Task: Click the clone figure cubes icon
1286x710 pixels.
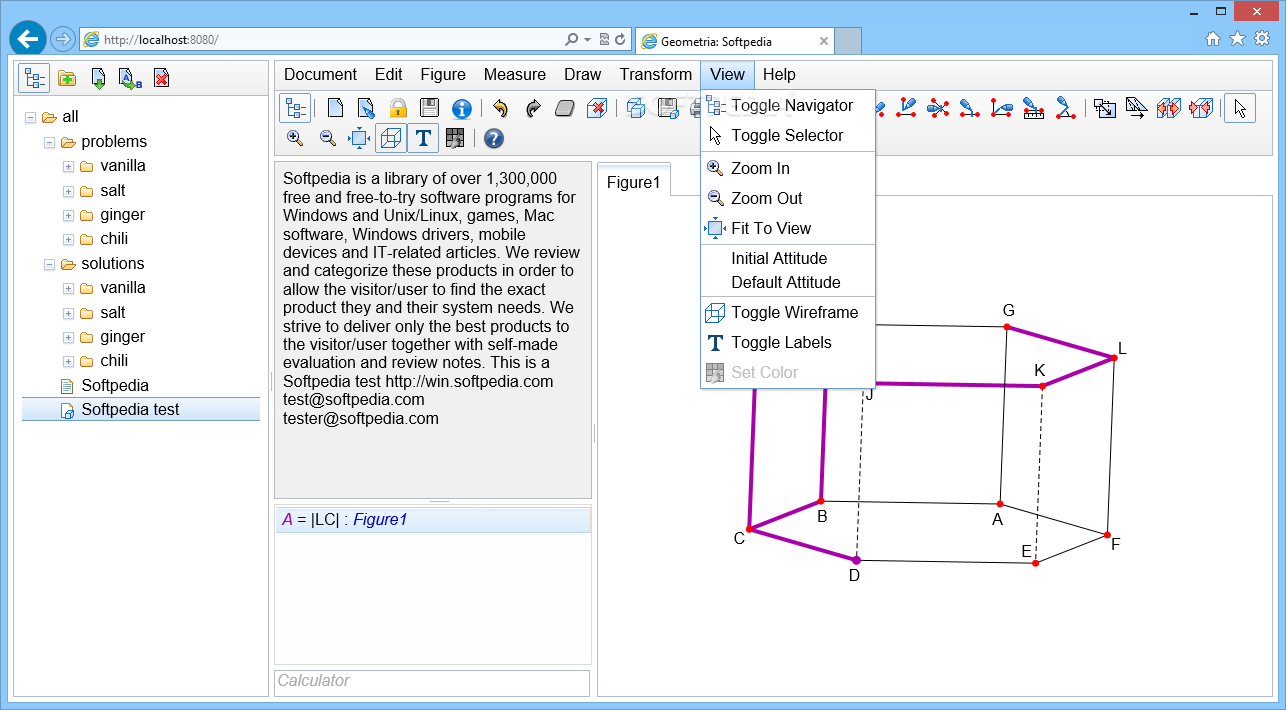Action: (636, 108)
